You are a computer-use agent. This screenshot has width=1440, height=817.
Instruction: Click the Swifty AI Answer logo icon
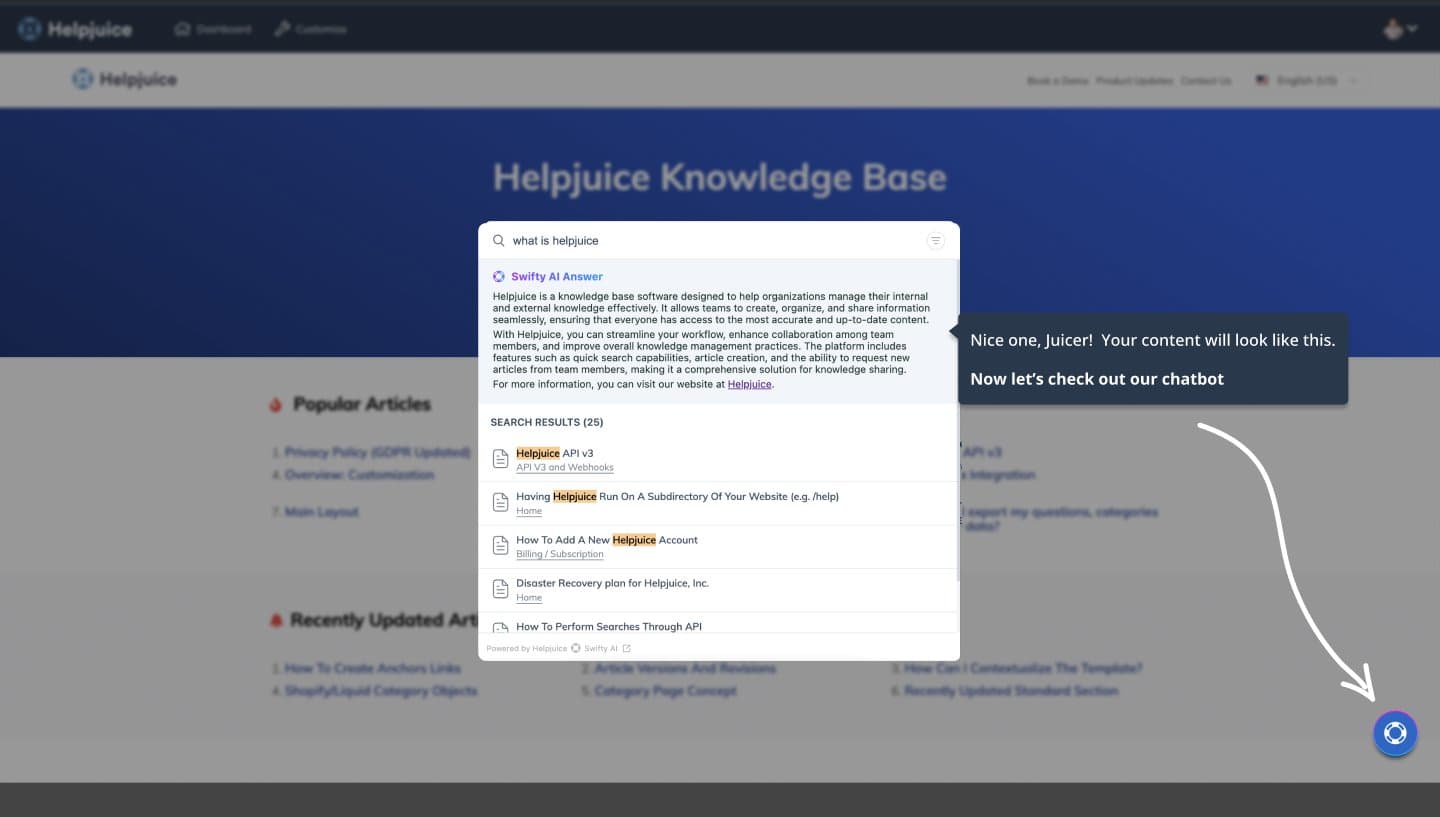click(x=499, y=277)
